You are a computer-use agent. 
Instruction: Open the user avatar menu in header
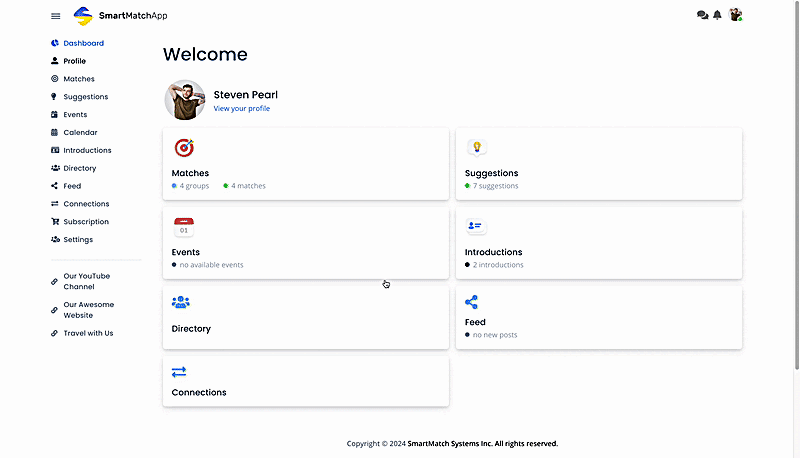pos(735,15)
